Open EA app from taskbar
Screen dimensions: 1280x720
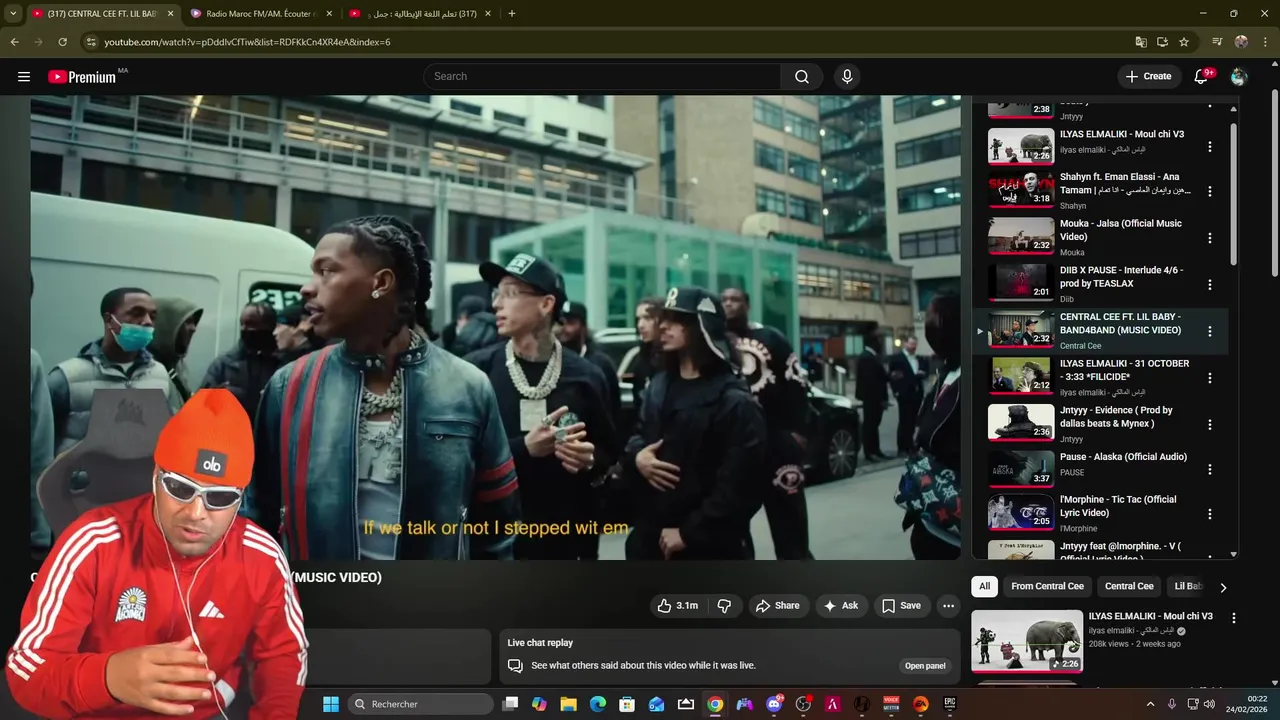point(921,704)
